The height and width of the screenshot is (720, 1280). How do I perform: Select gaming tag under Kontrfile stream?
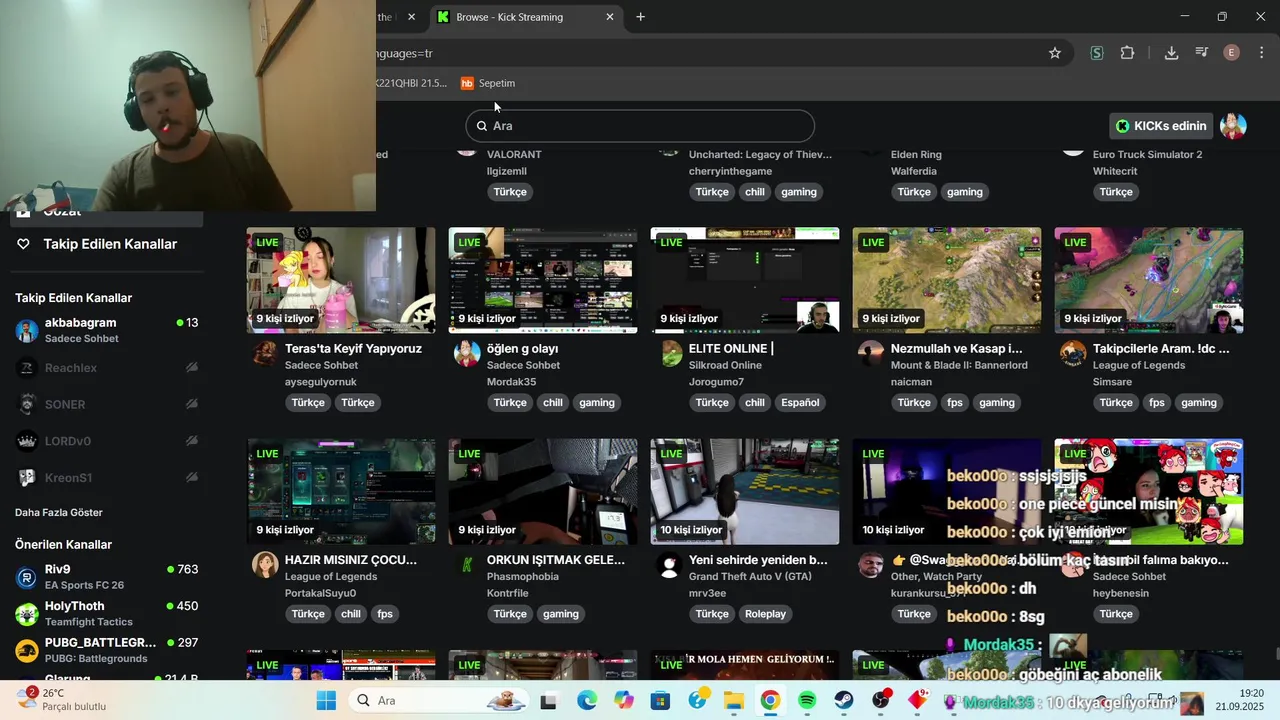[561, 614]
